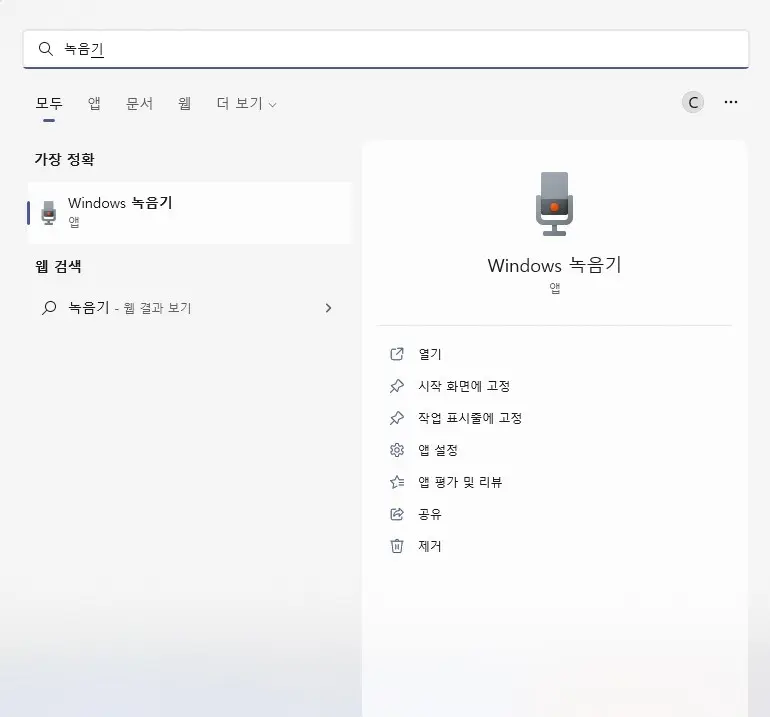Screen dimensions: 770x717
Task: Click the pin icon for 작업 표시줄에 고정
Action: tap(397, 418)
